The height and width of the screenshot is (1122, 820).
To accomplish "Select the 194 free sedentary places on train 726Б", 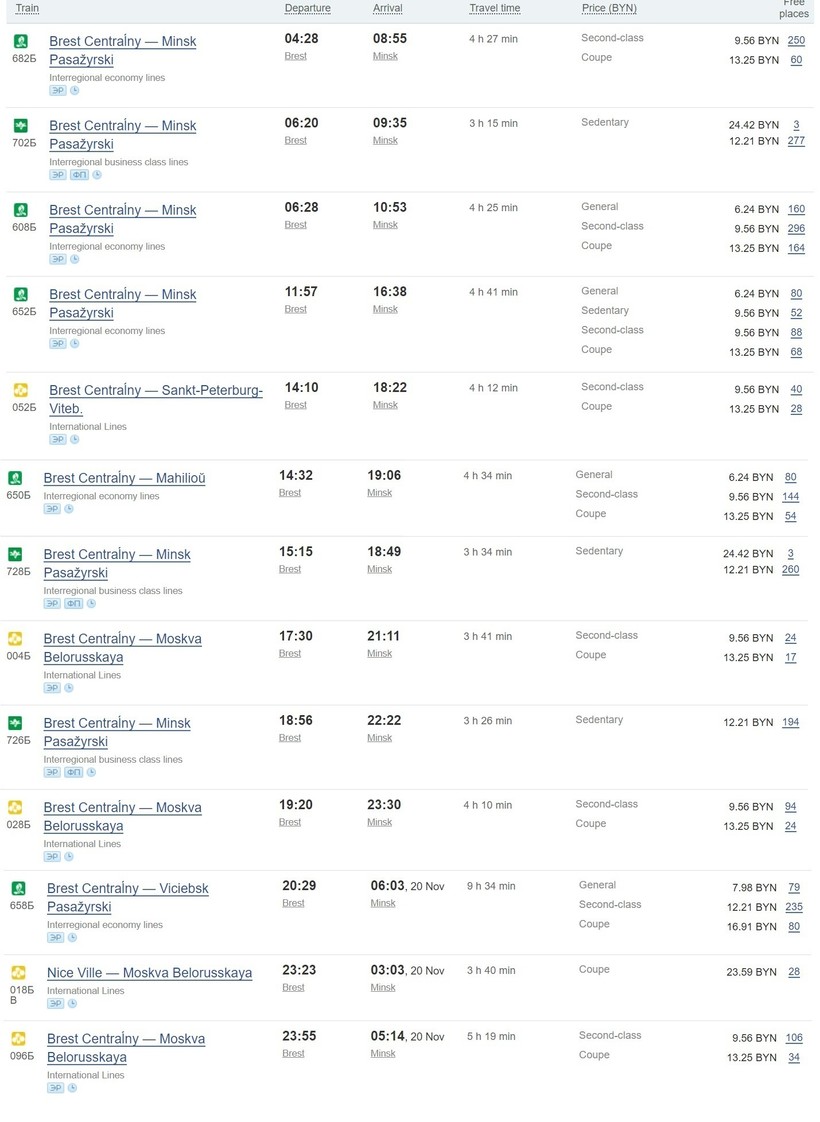I will pyautogui.click(x=790, y=722).
